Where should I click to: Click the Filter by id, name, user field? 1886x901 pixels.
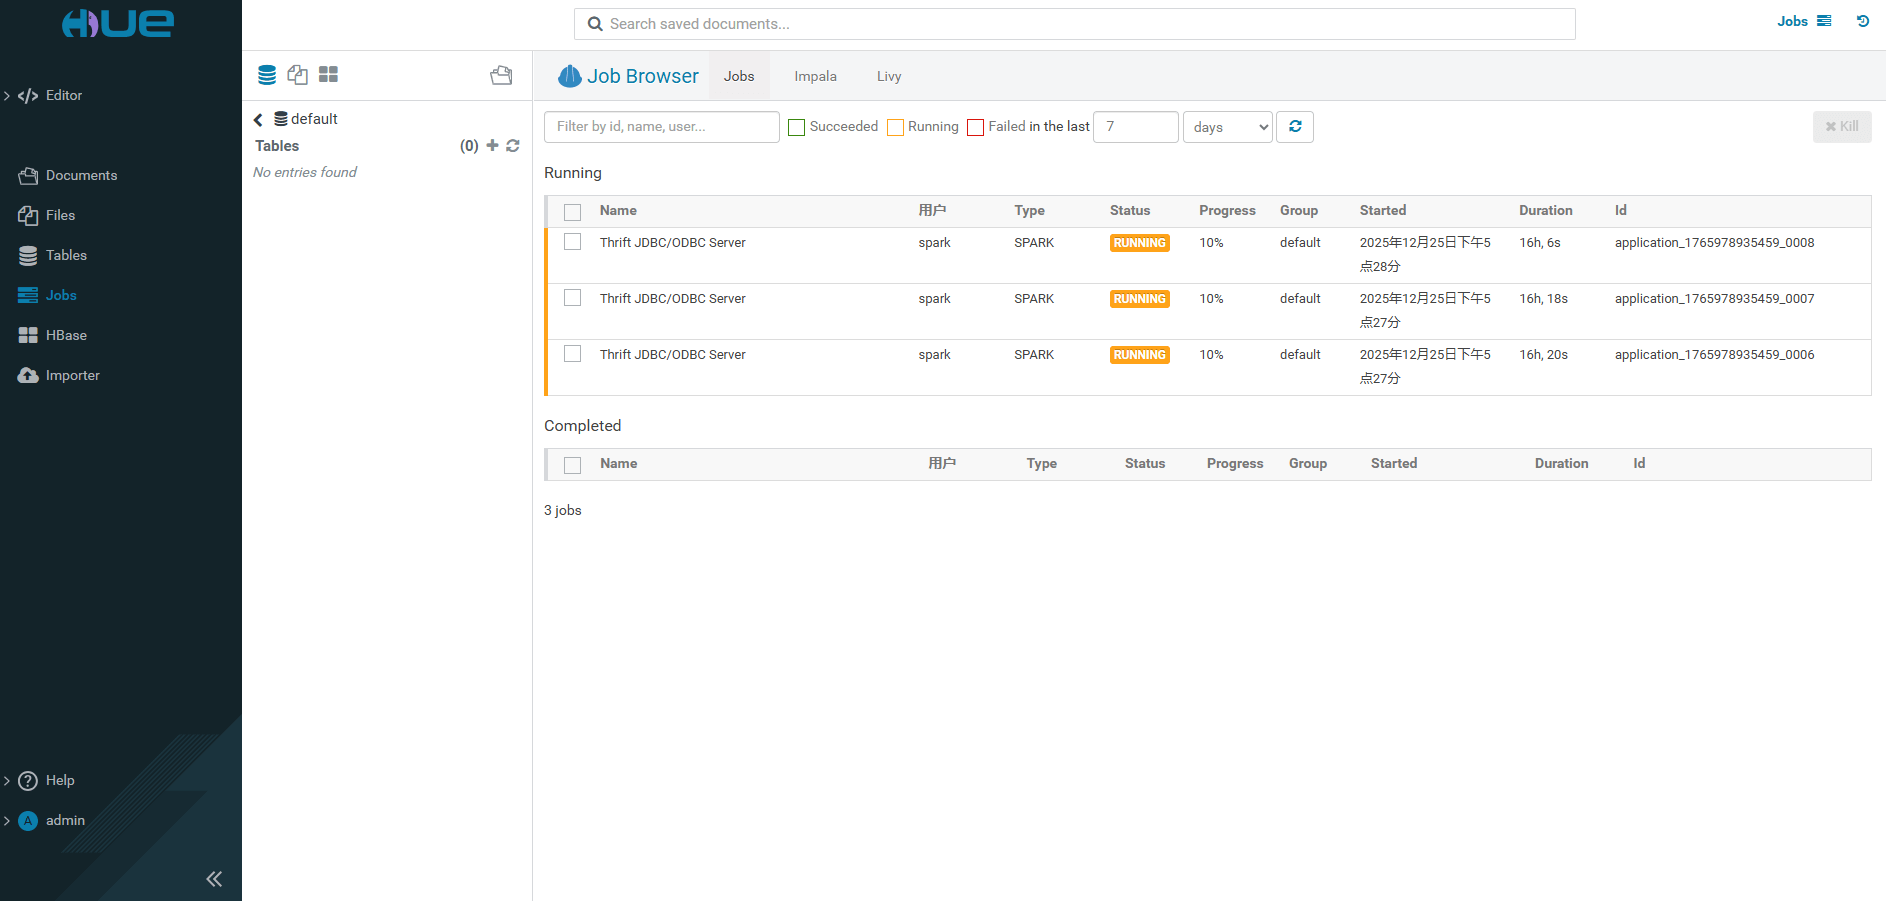click(661, 127)
